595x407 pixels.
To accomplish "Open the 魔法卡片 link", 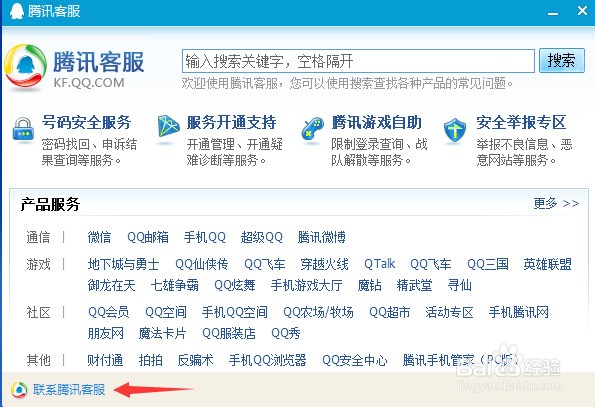I will click(x=163, y=333).
